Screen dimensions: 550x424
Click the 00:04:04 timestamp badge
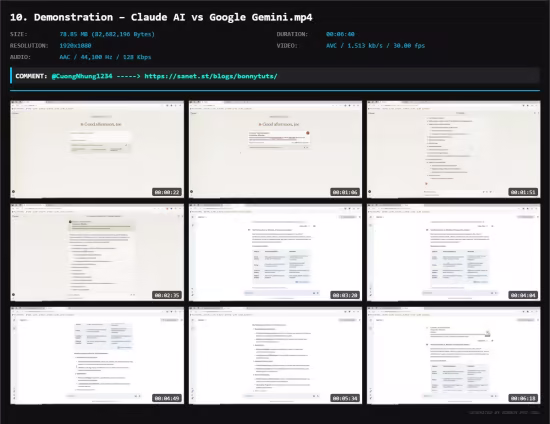pyautogui.click(x=523, y=295)
